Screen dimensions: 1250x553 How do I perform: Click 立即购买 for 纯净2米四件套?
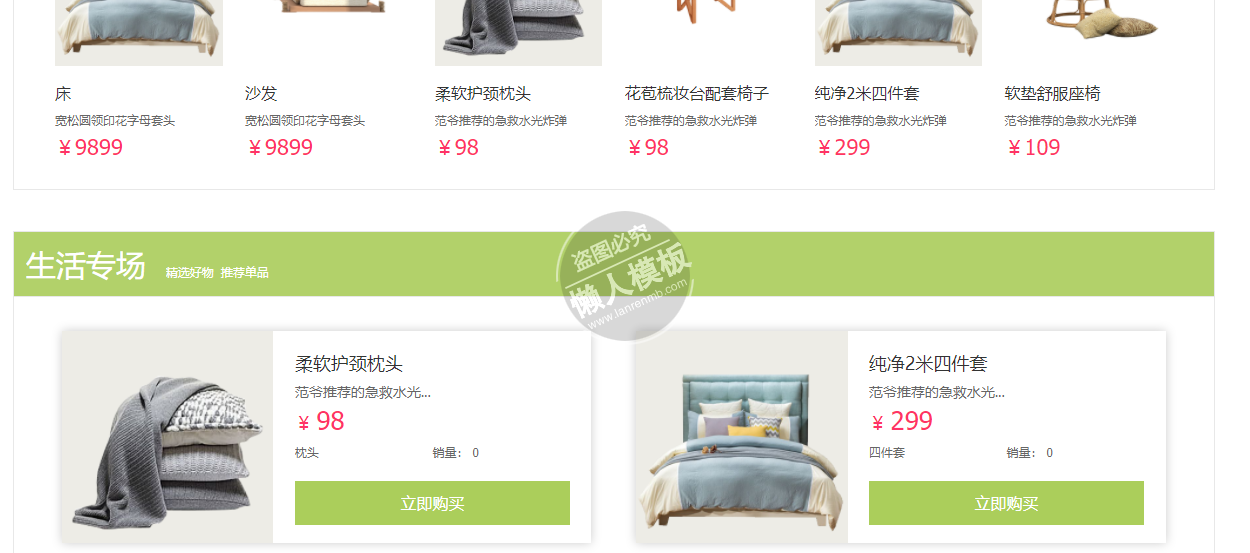tap(1006, 503)
